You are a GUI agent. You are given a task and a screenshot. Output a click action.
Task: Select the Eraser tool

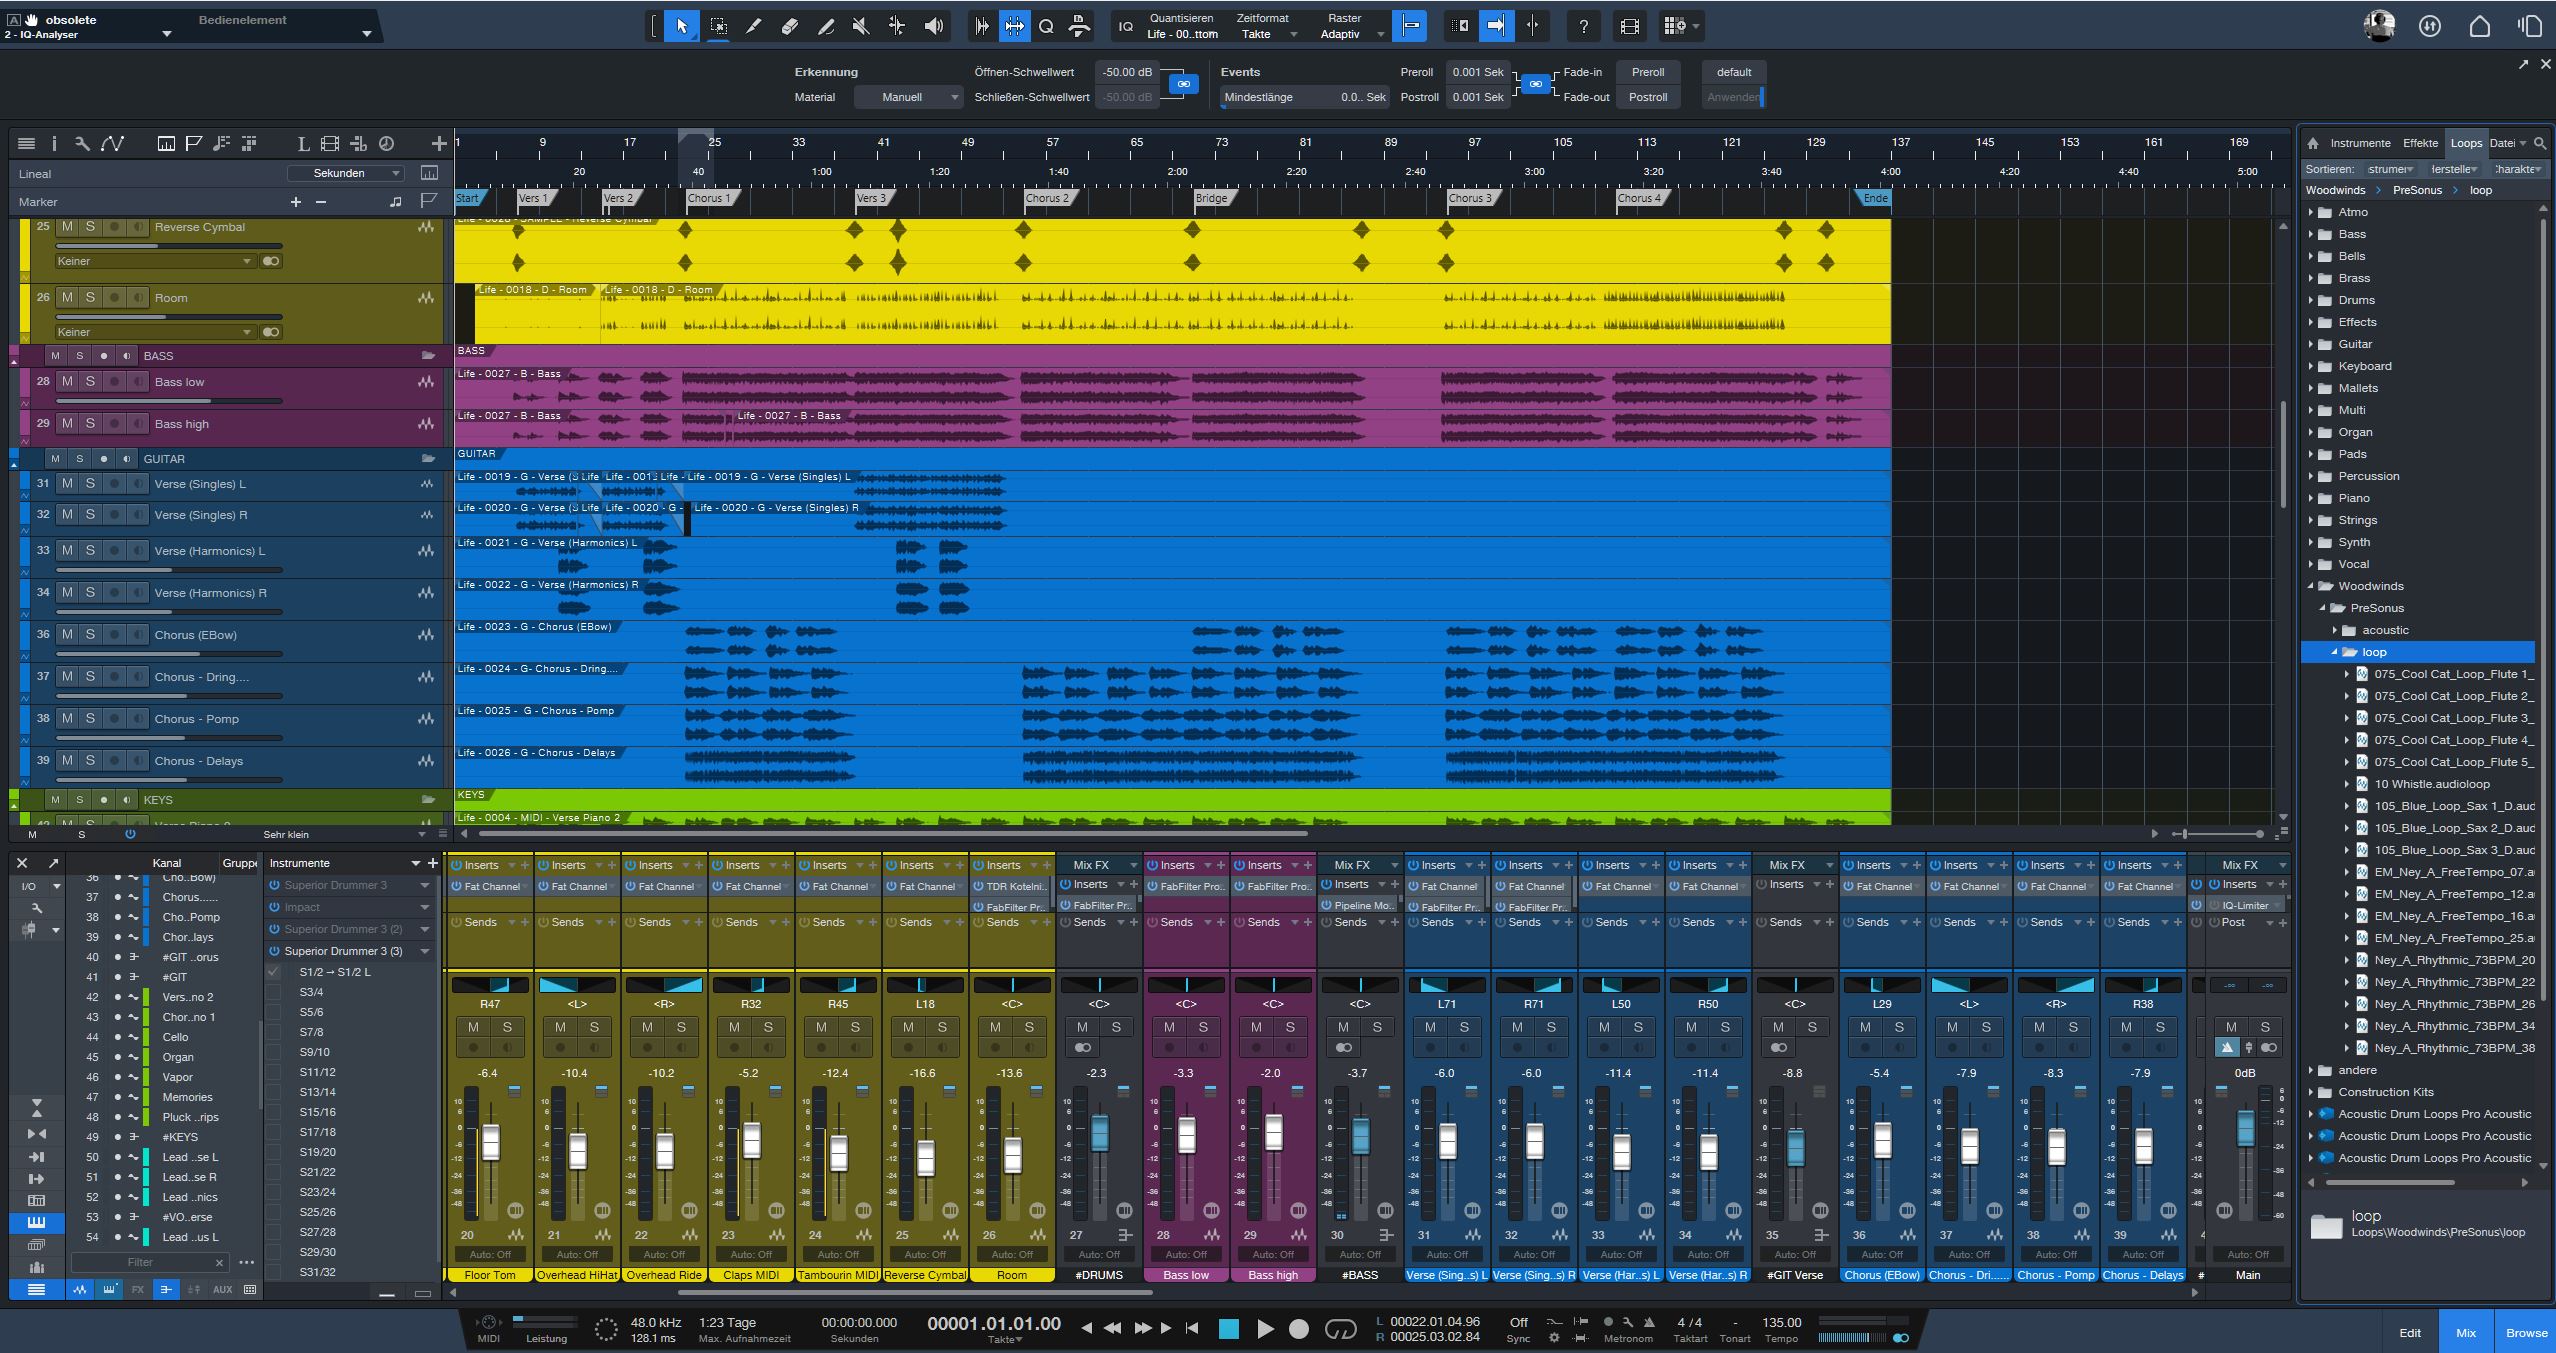(x=790, y=27)
